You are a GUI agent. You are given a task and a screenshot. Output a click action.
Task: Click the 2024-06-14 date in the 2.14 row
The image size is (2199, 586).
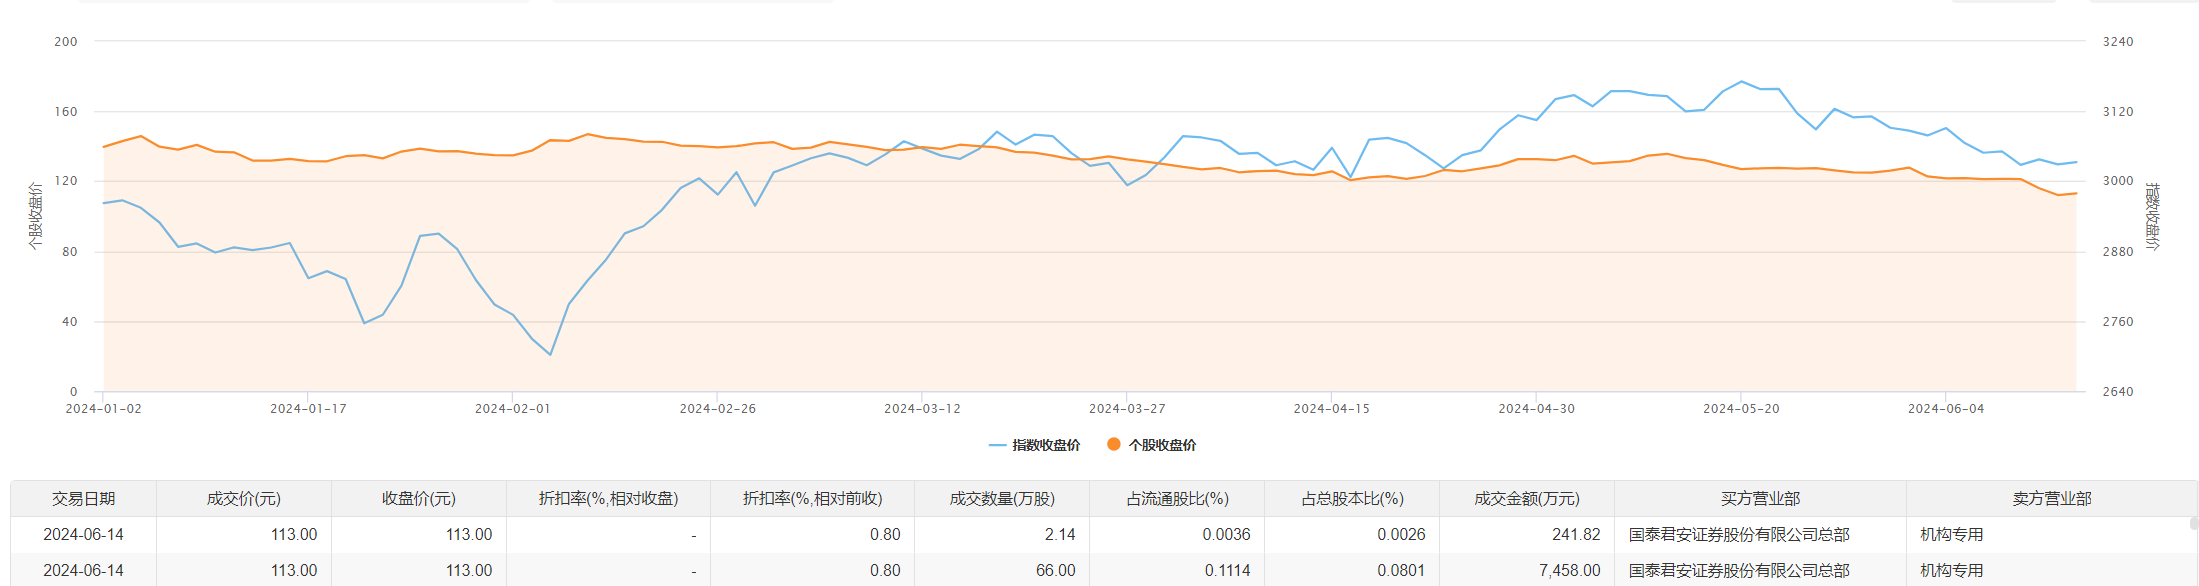(83, 535)
